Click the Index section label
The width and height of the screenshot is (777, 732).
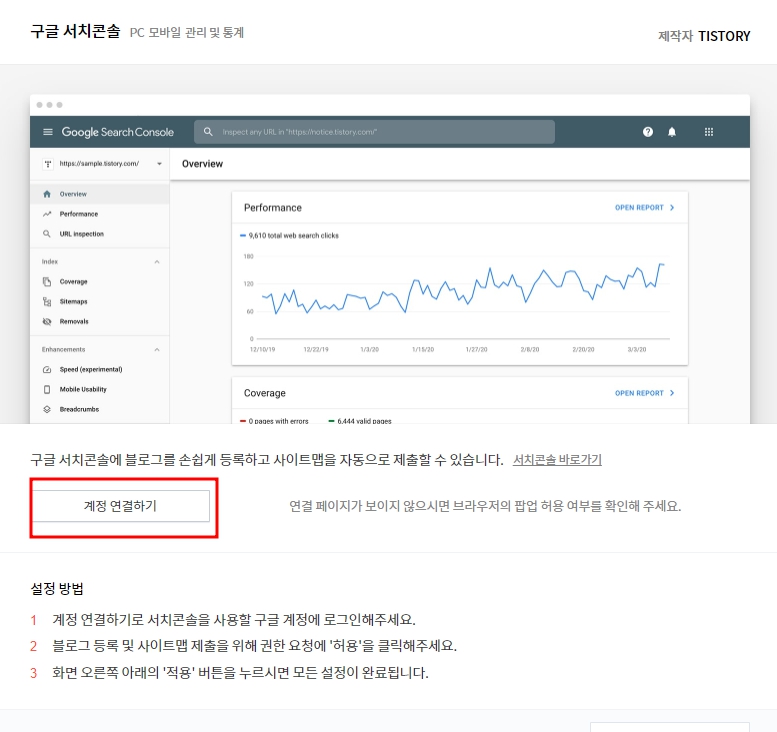pos(50,262)
